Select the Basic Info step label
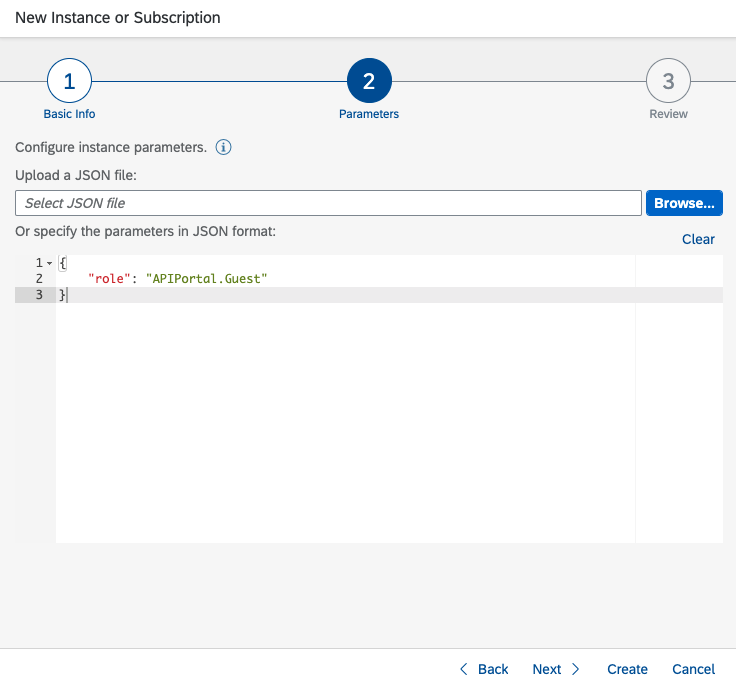736x683 pixels. tap(69, 114)
